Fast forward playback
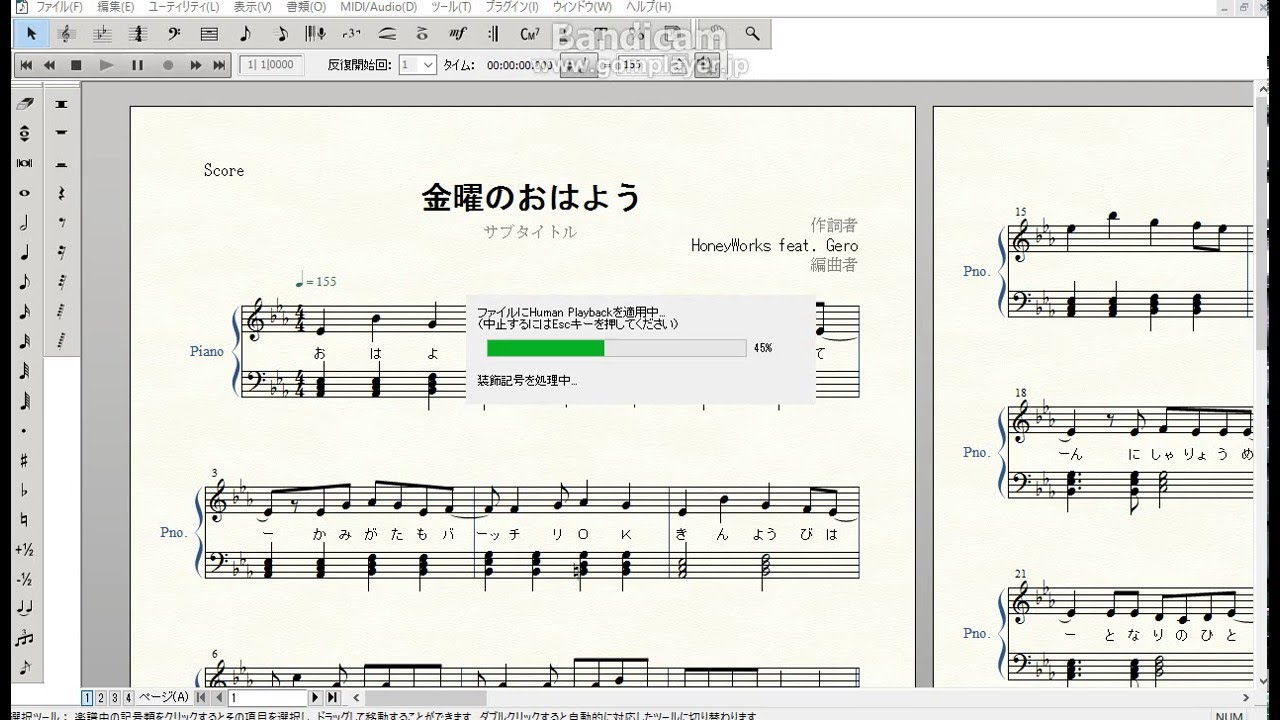The image size is (1280, 720). [196, 65]
